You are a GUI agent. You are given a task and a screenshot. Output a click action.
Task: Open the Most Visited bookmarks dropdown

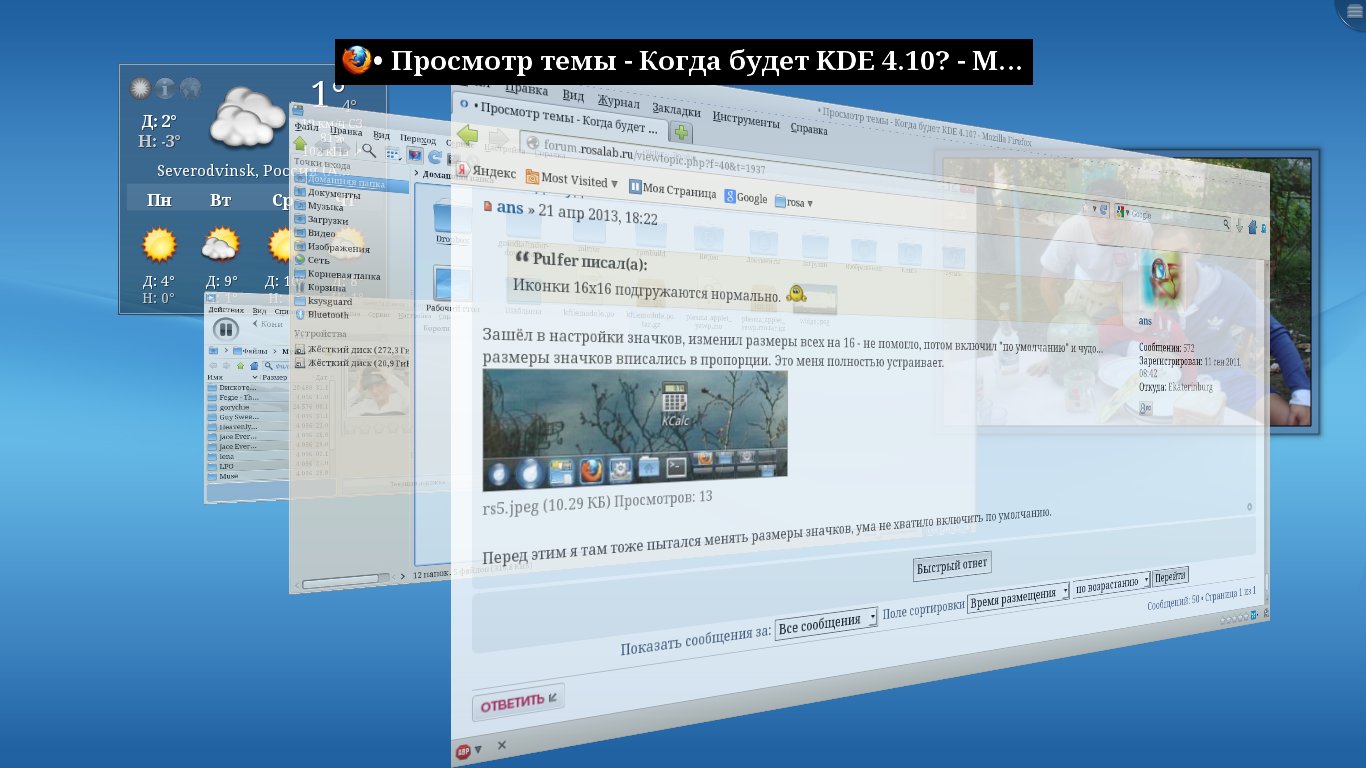(x=572, y=181)
